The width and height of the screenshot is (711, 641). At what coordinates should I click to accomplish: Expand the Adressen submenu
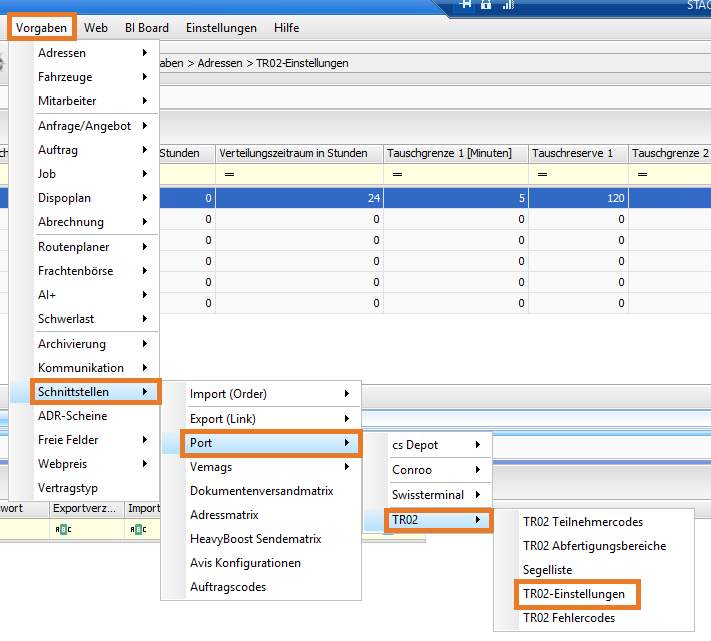pos(90,53)
